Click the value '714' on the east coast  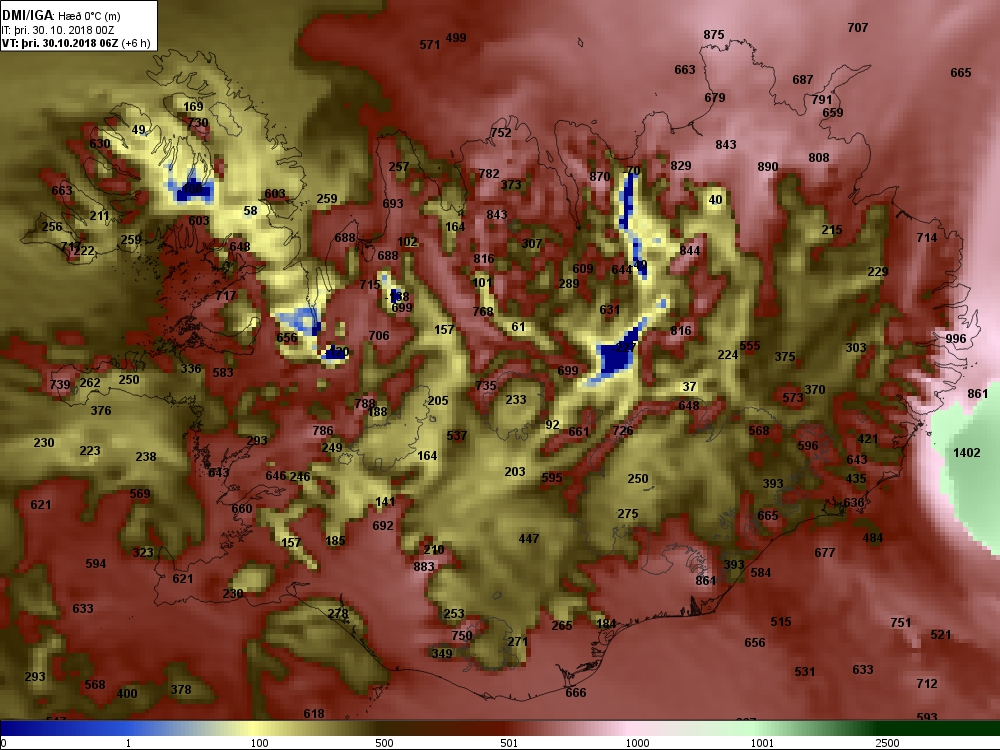(x=927, y=238)
